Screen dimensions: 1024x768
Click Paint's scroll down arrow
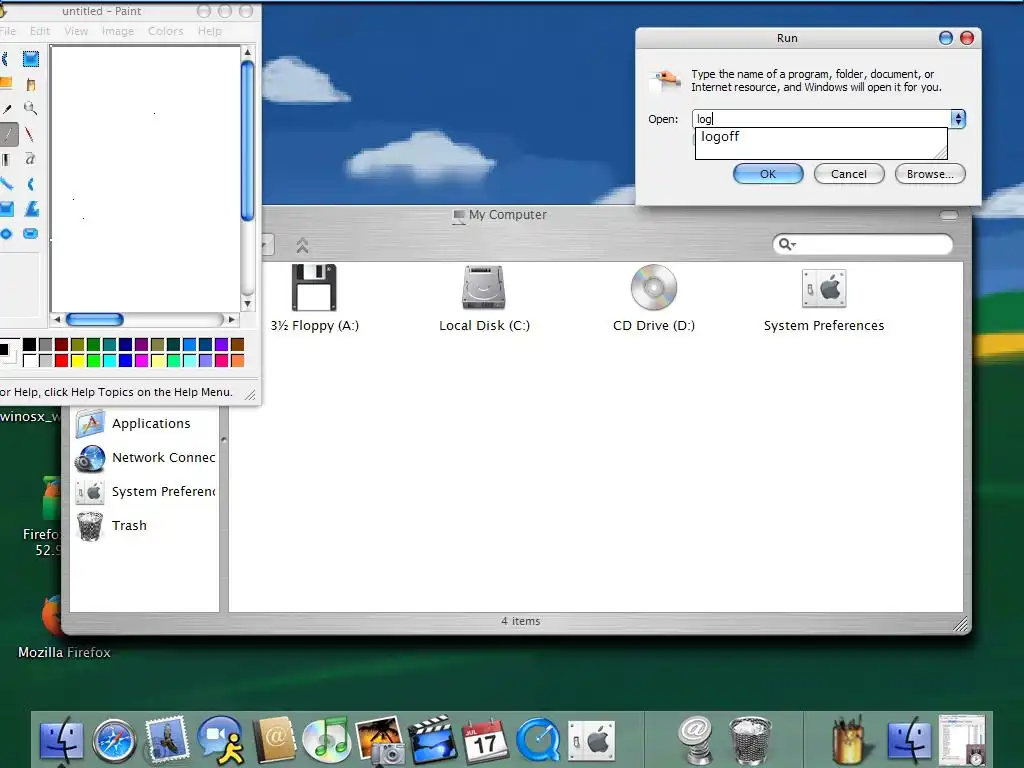tap(248, 304)
